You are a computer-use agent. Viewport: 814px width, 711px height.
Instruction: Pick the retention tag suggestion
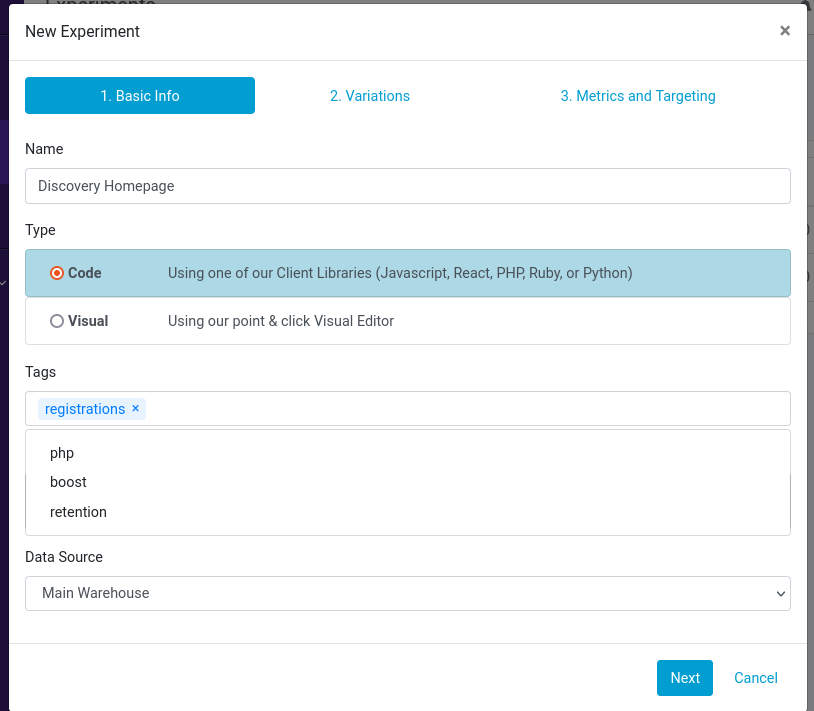[78, 512]
